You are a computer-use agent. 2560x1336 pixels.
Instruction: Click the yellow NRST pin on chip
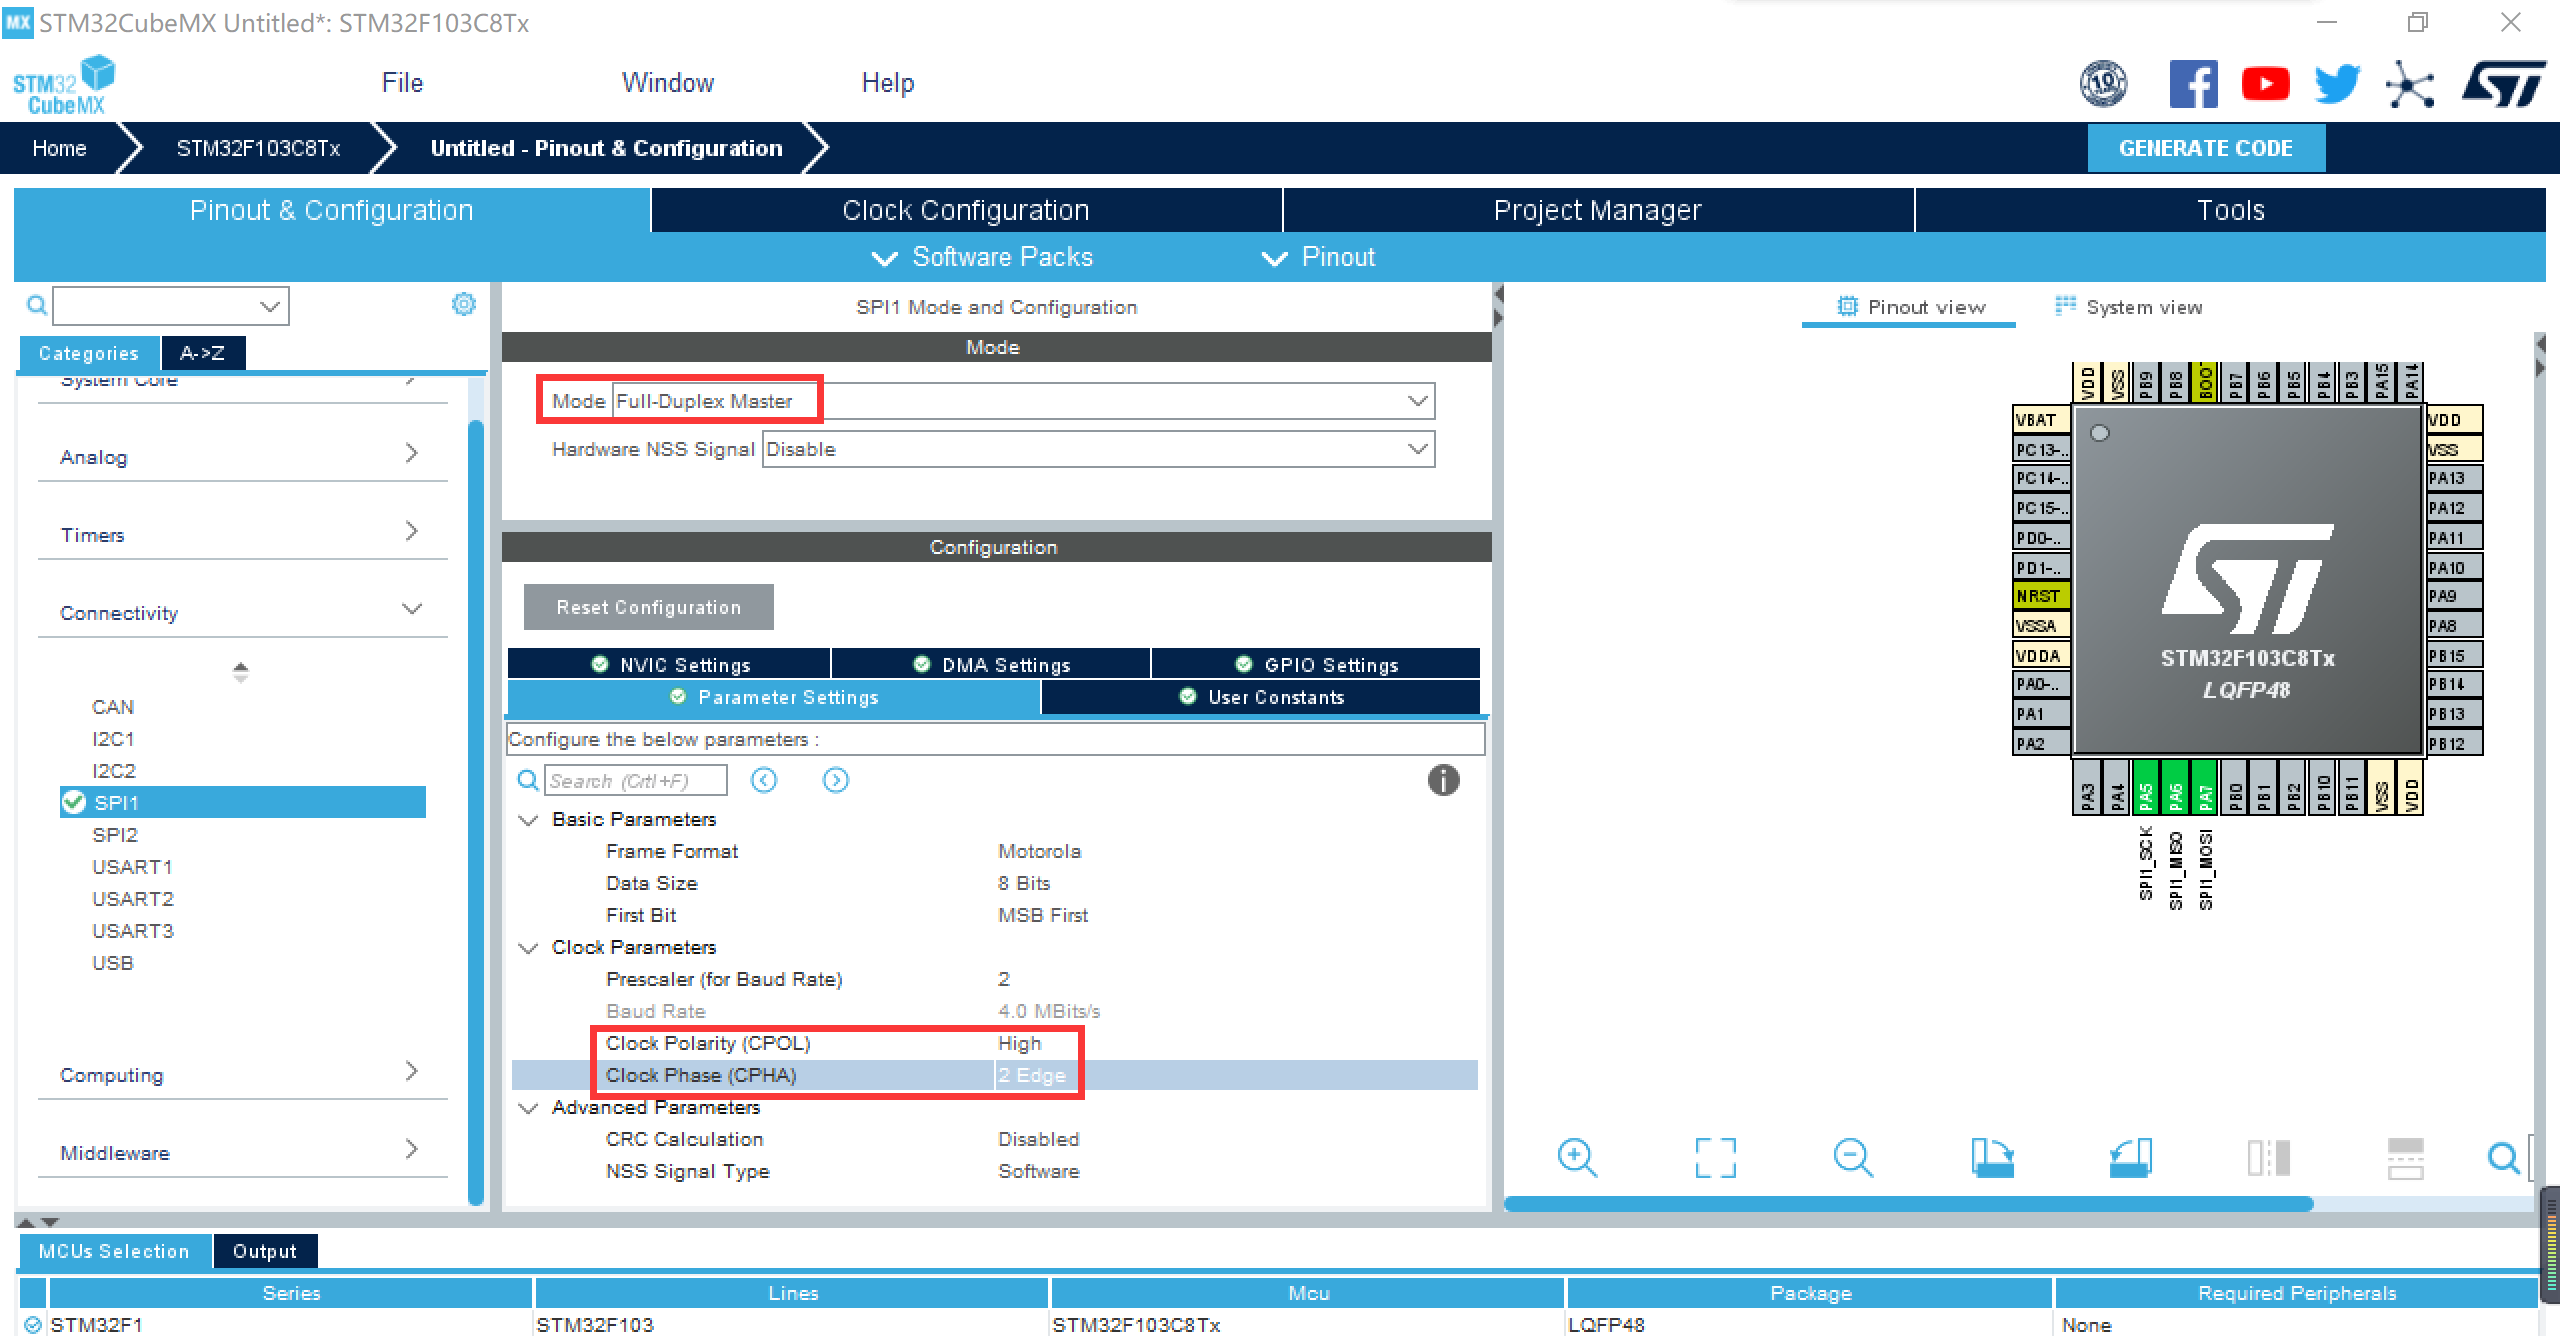click(x=2040, y=596)
